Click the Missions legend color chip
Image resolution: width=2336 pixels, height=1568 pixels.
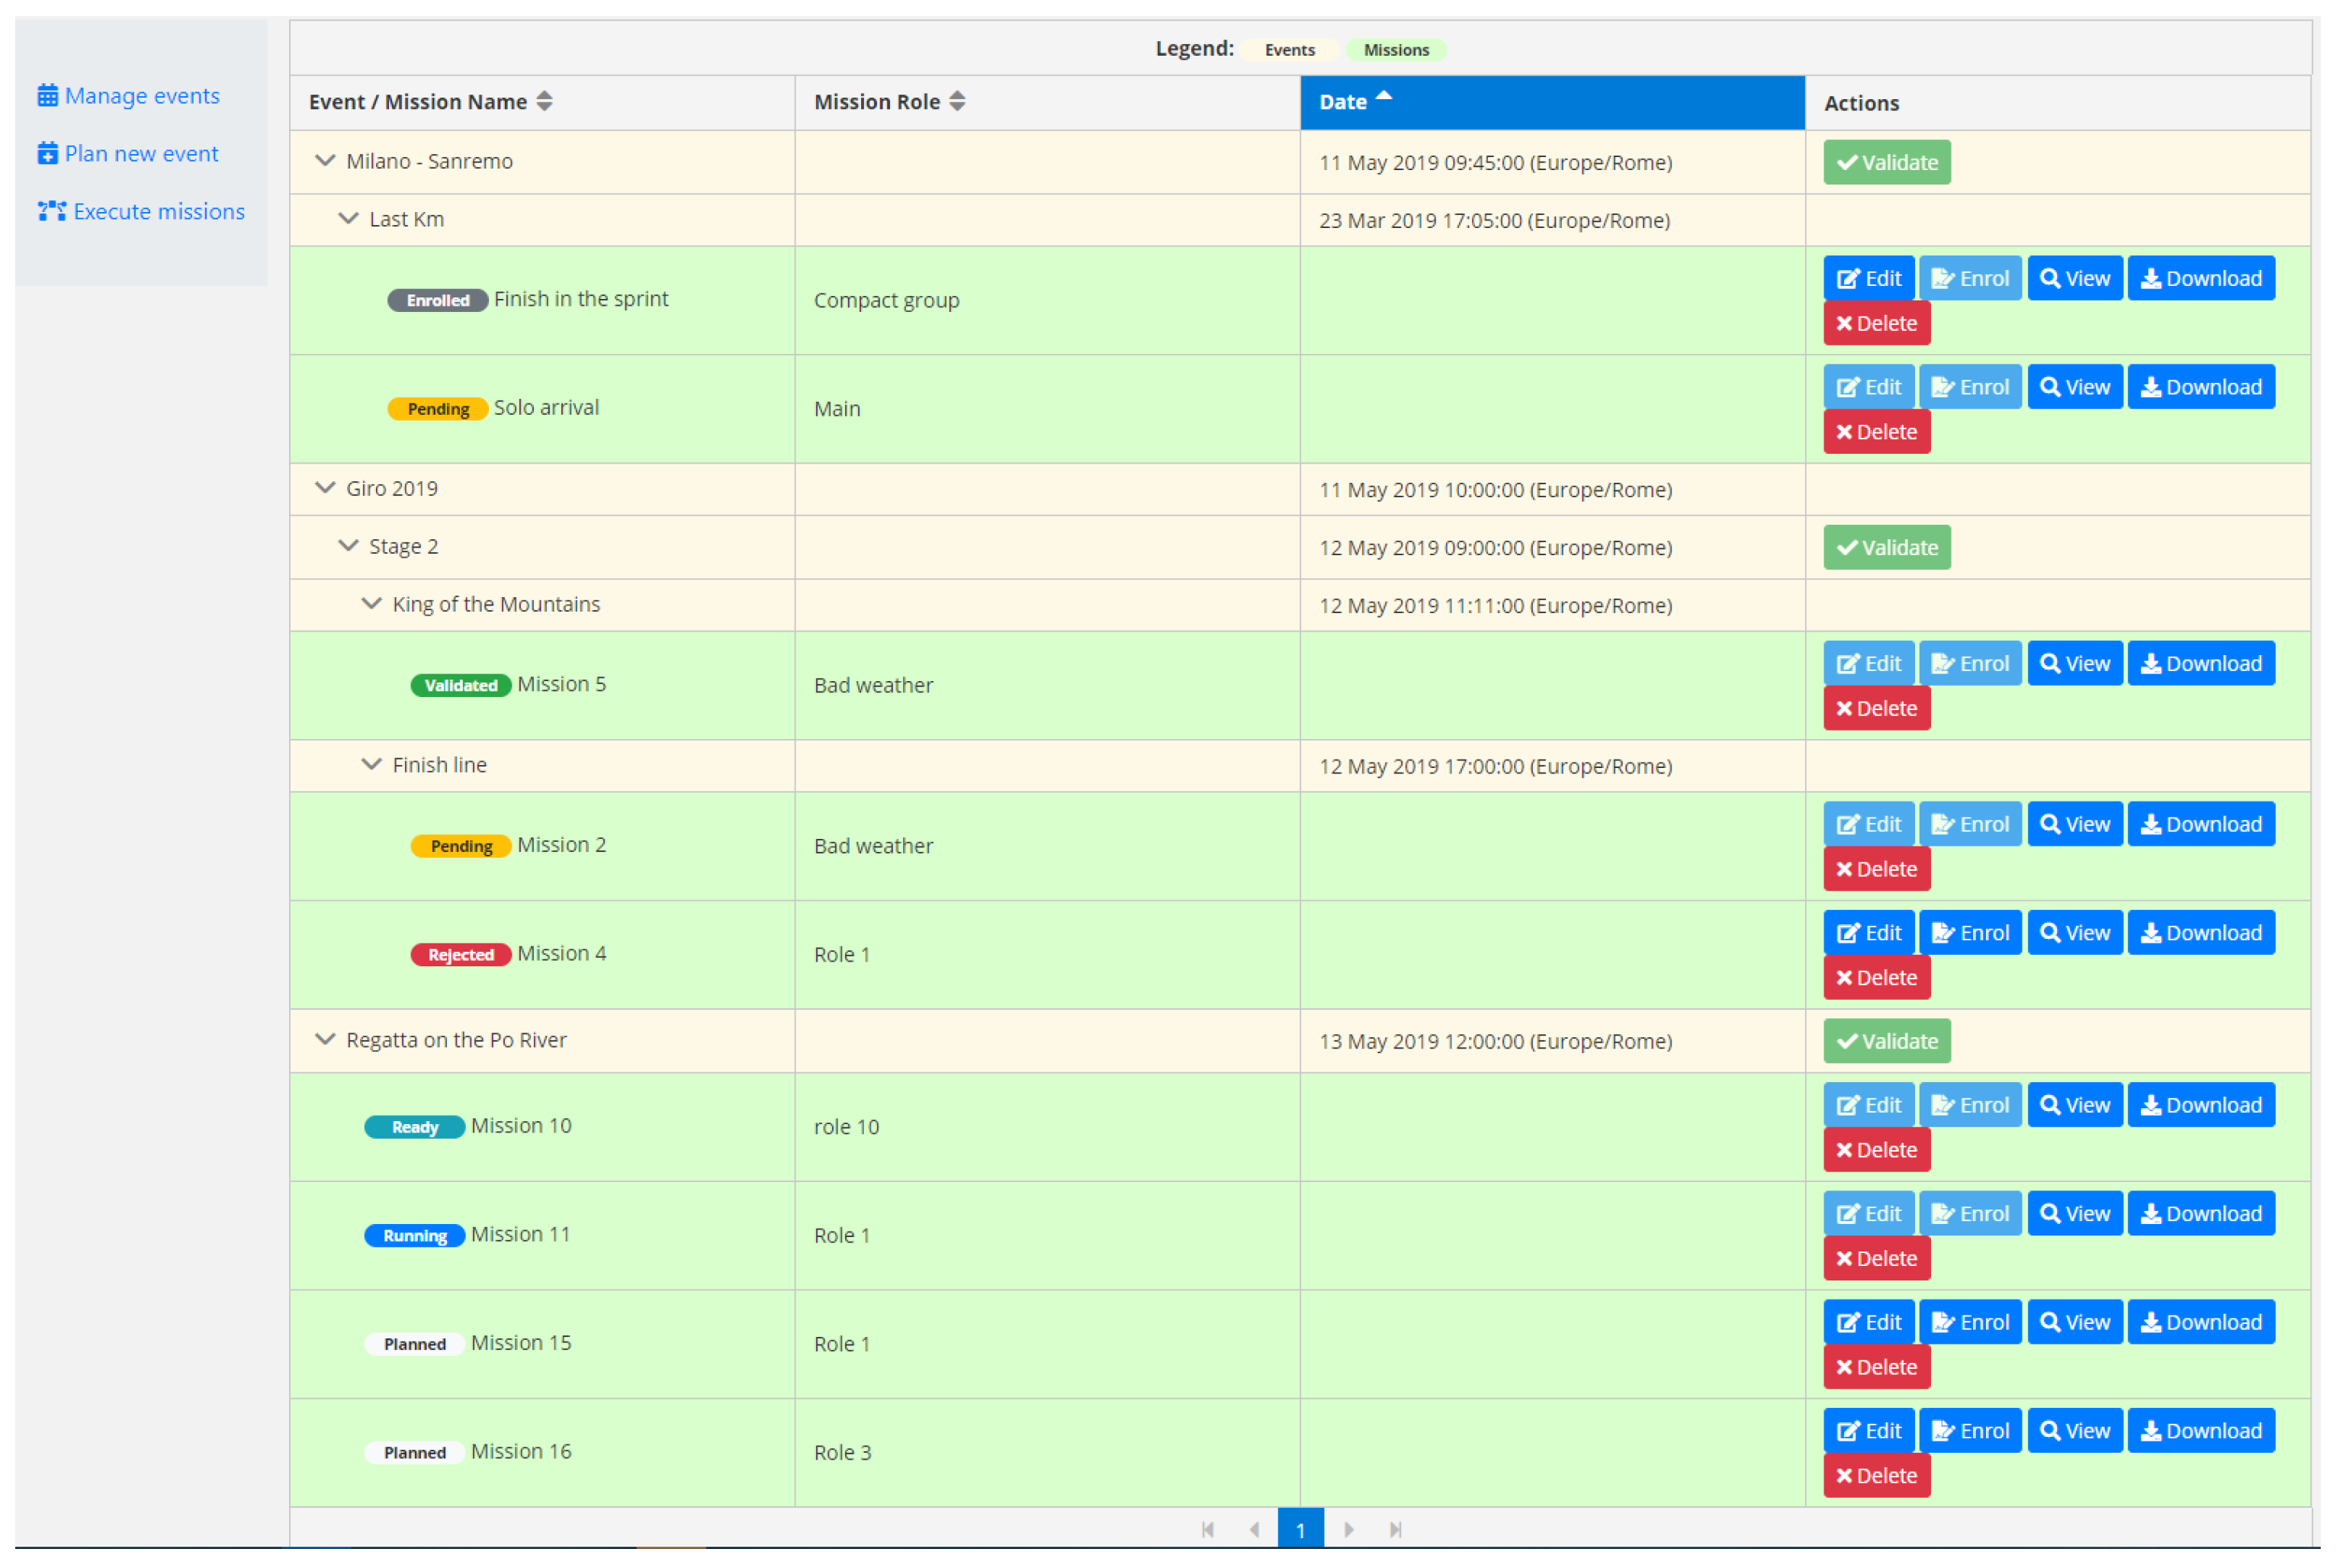click(1396, 50)
